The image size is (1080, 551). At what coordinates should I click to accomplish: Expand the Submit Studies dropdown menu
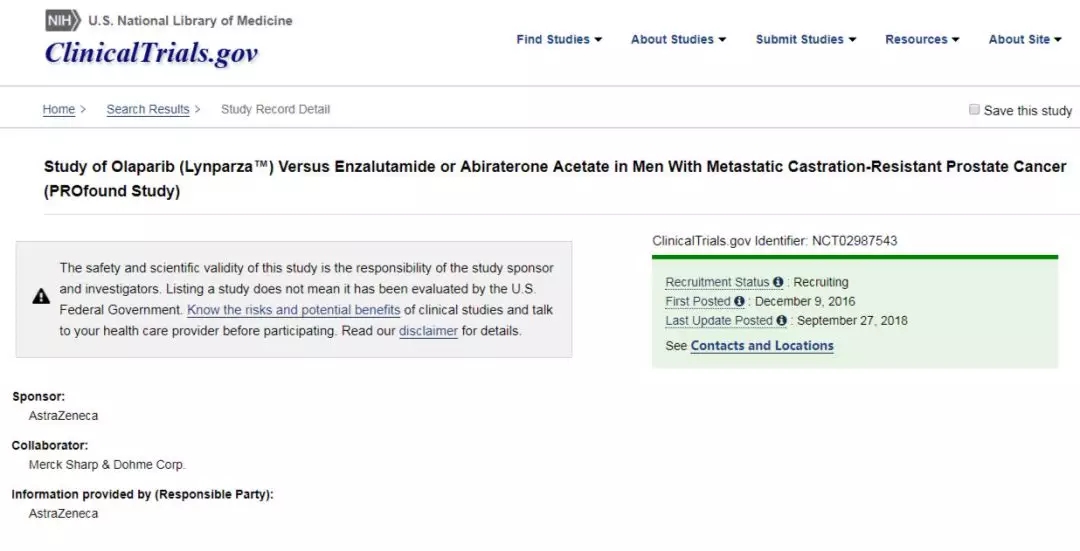click(x=806, y=40)
